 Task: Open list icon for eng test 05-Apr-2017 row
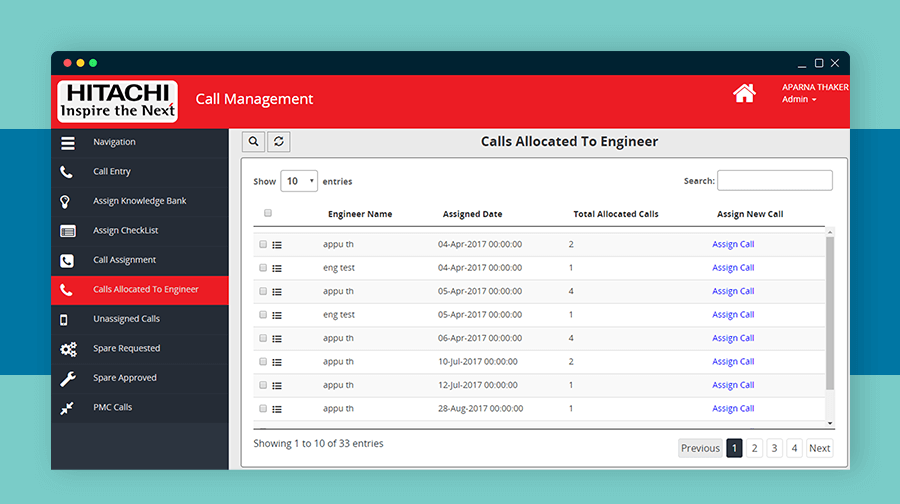[x=277, y=316]
